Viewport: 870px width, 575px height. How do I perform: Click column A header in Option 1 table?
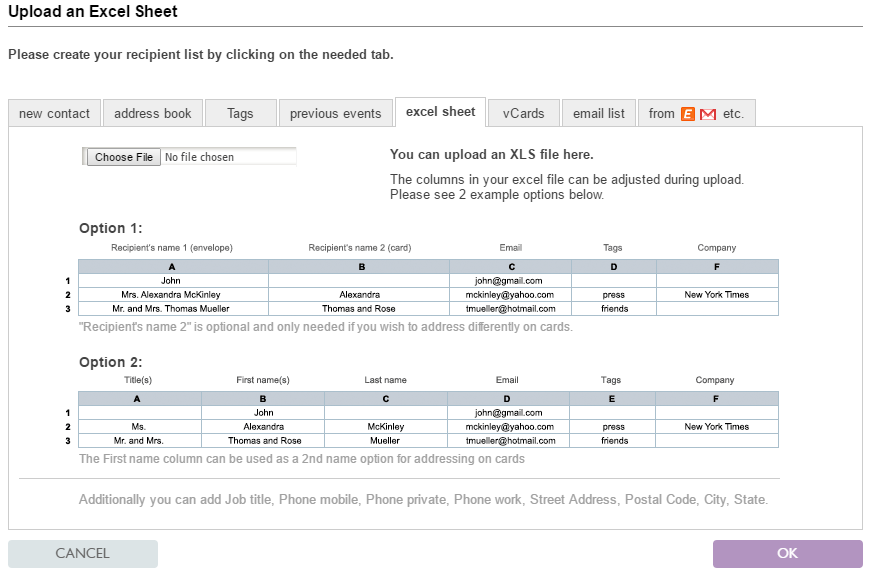tap(173, 267)
